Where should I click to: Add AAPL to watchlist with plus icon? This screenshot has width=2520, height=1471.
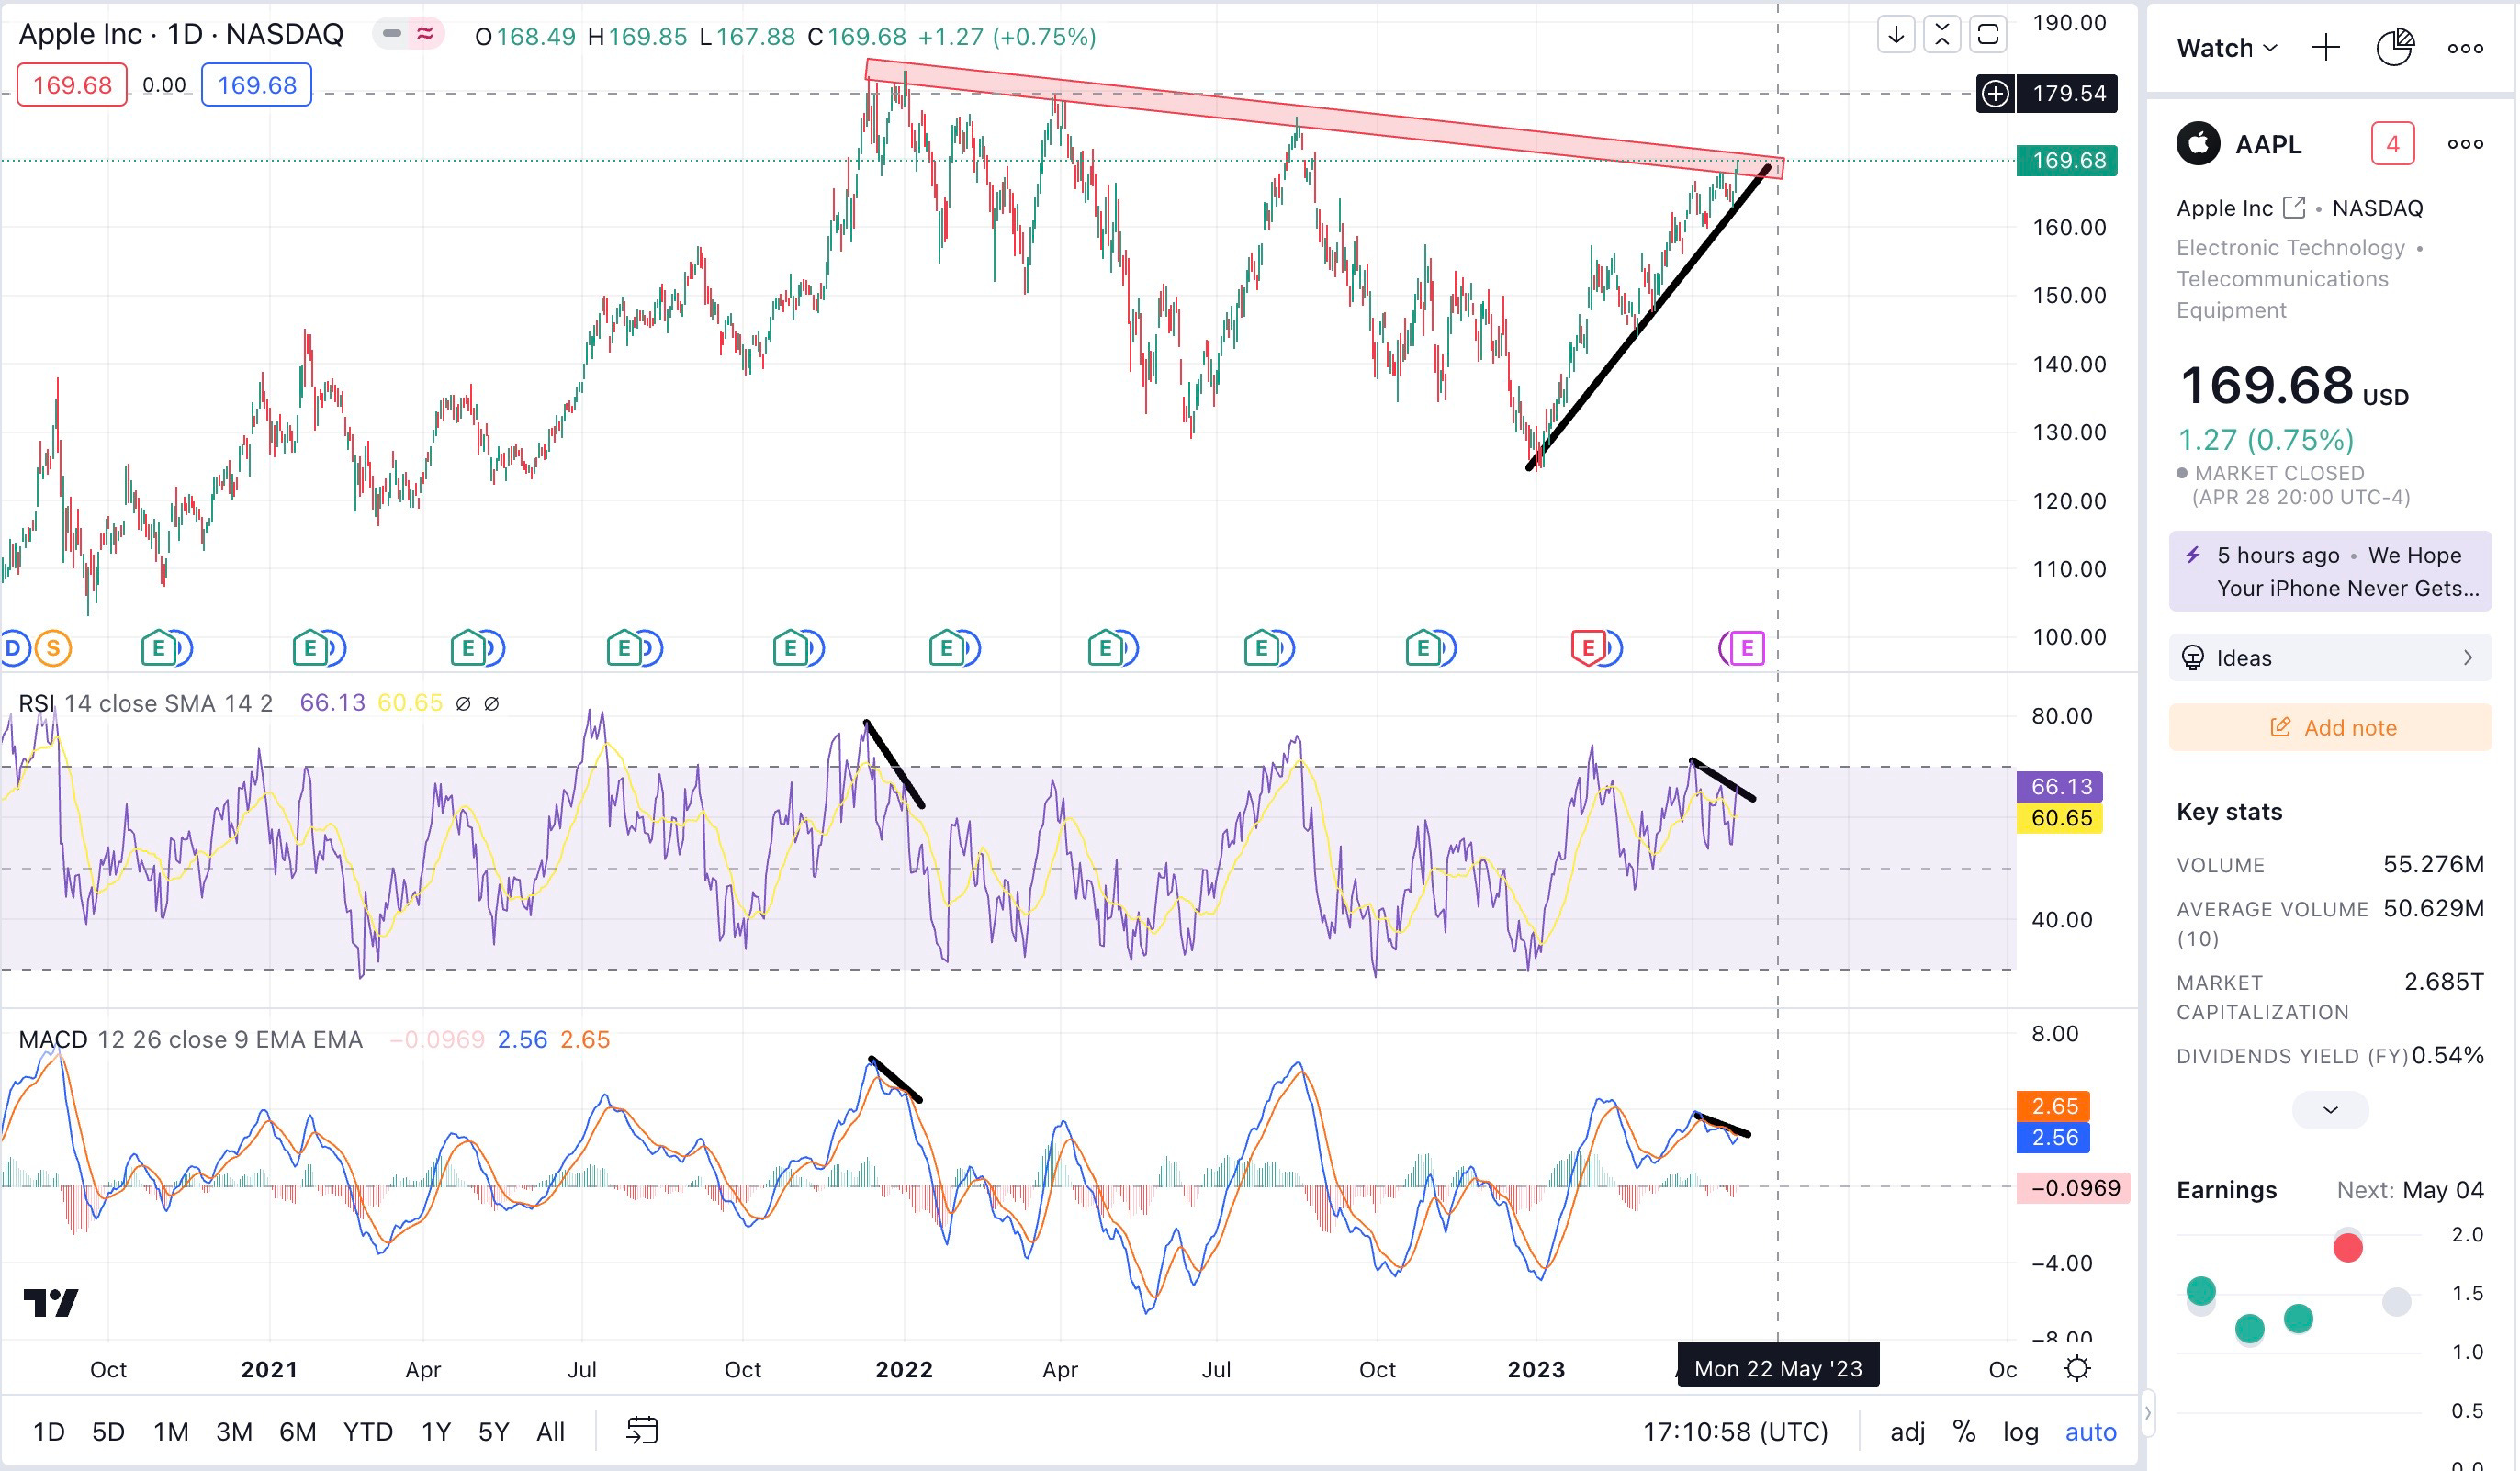click(2325, 47)
